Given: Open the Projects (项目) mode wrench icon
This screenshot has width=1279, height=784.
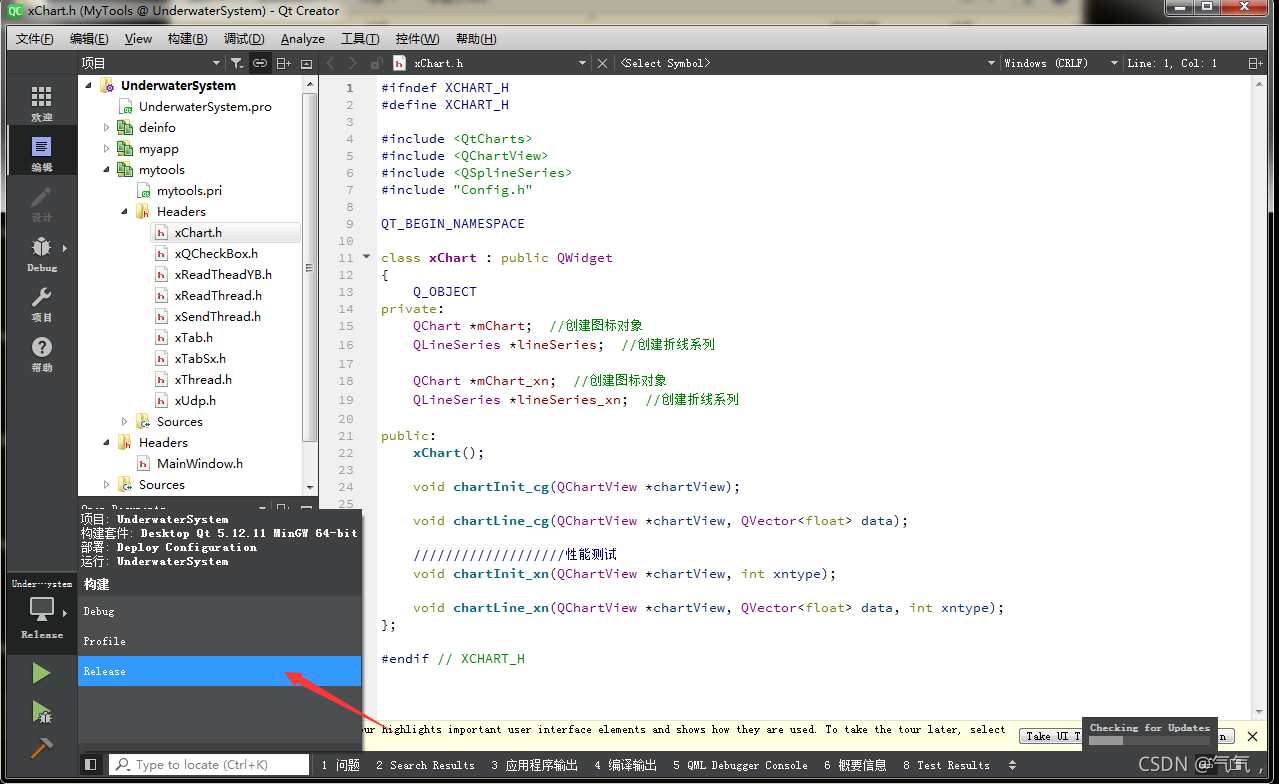Looking at the screenshot, I should pyautogui.click(x=41, y=302).
